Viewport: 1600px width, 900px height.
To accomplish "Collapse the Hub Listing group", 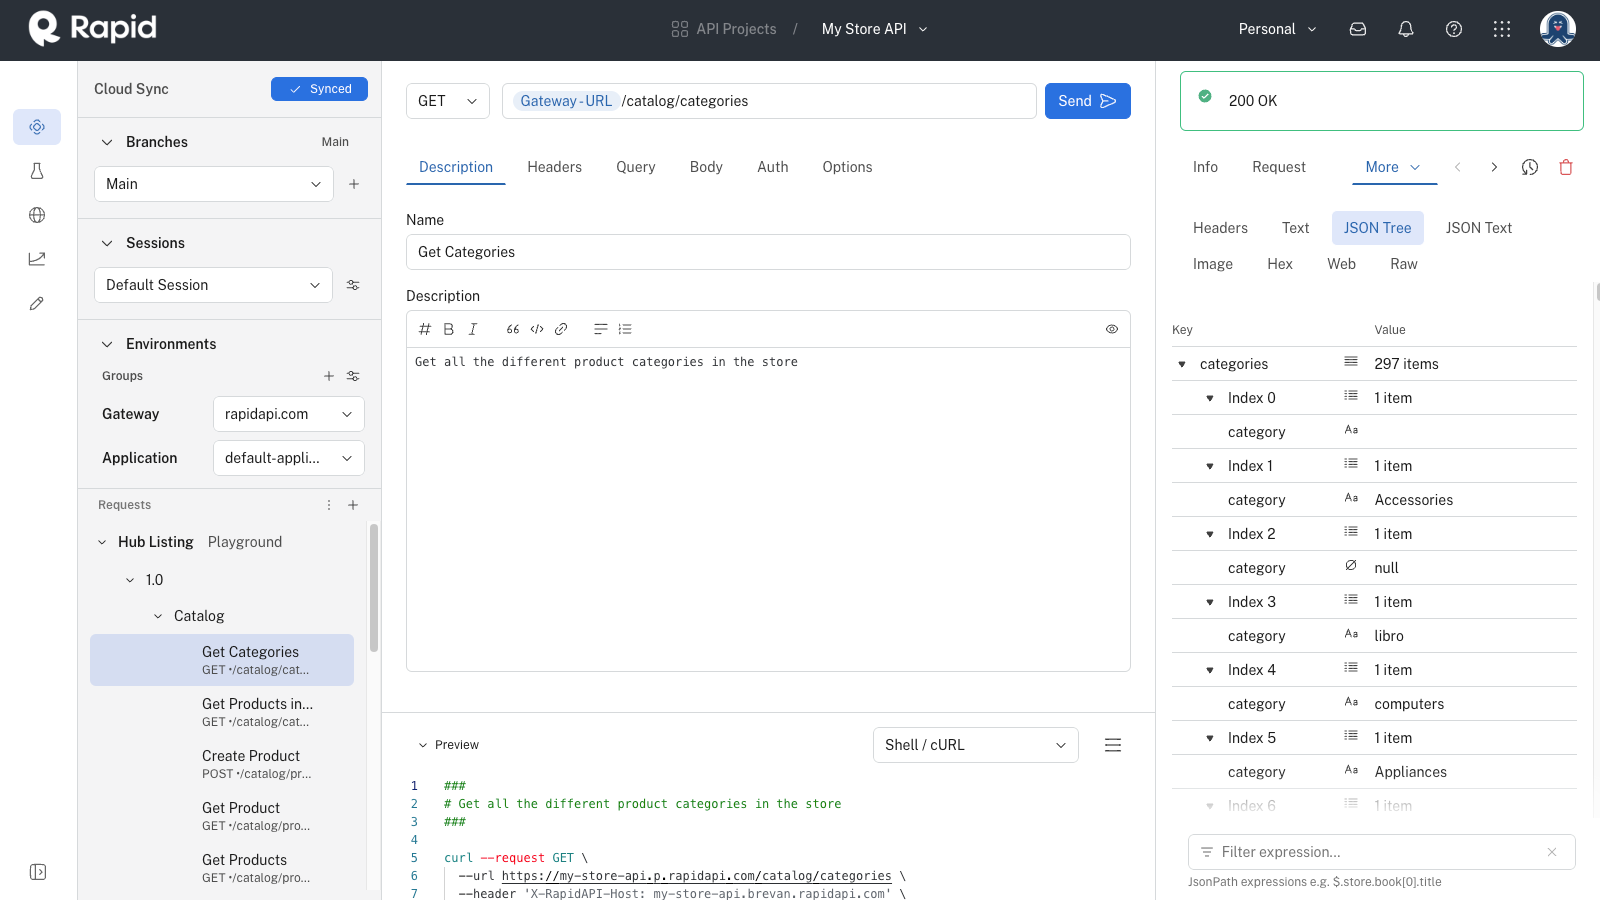I will pyautogui.click(x=102, y=542).
